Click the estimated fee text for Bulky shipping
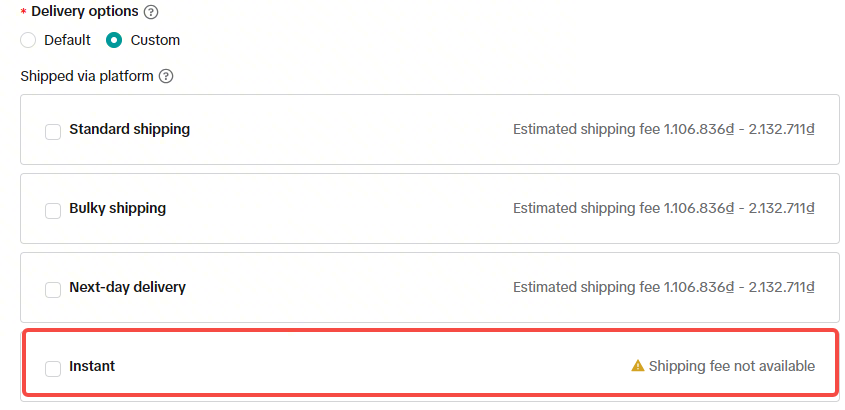845x410 pixels. [664, 208]
